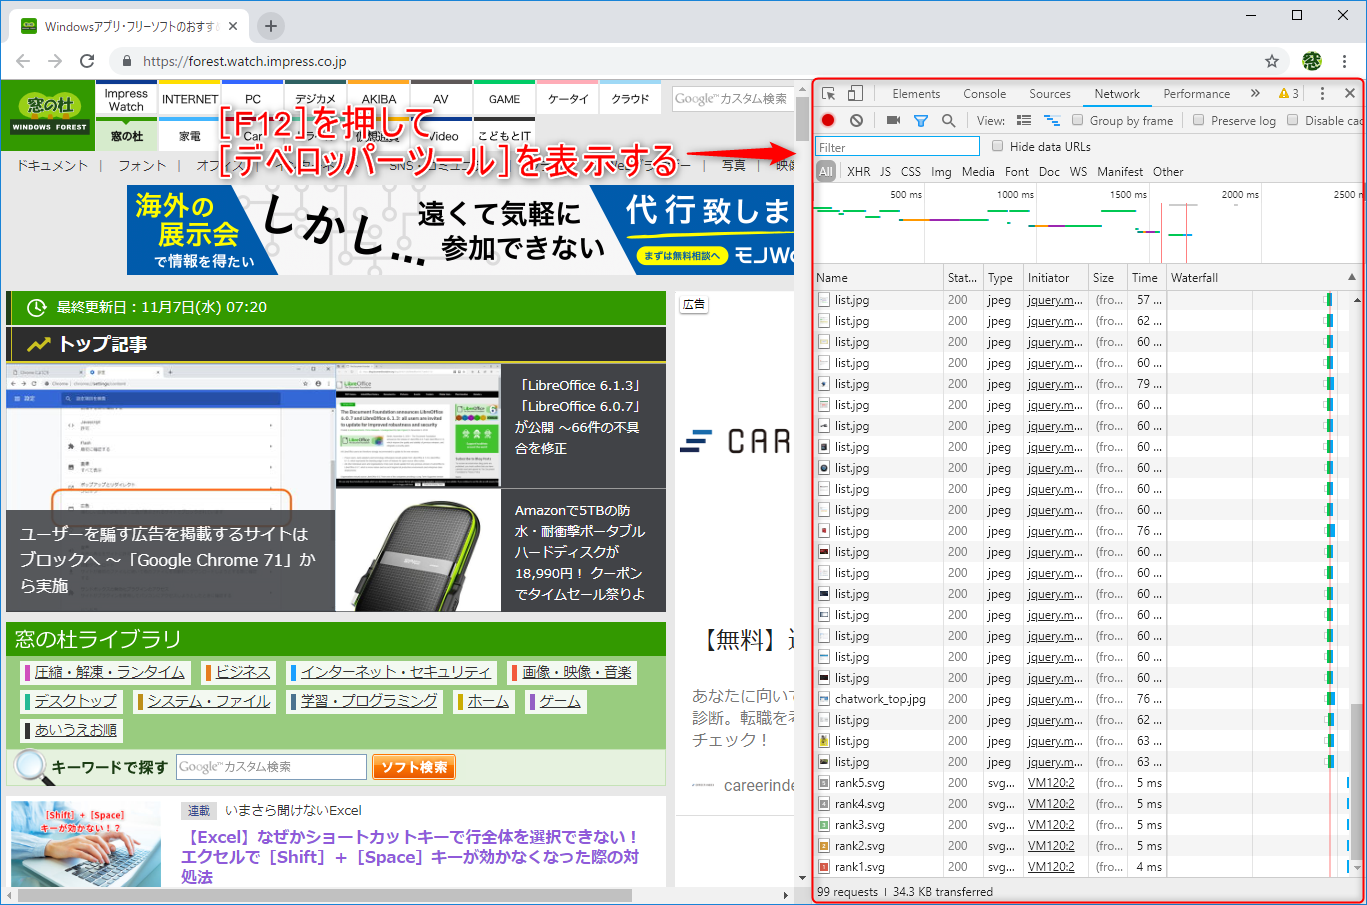Filter requests by JS type

coord(885,171)
